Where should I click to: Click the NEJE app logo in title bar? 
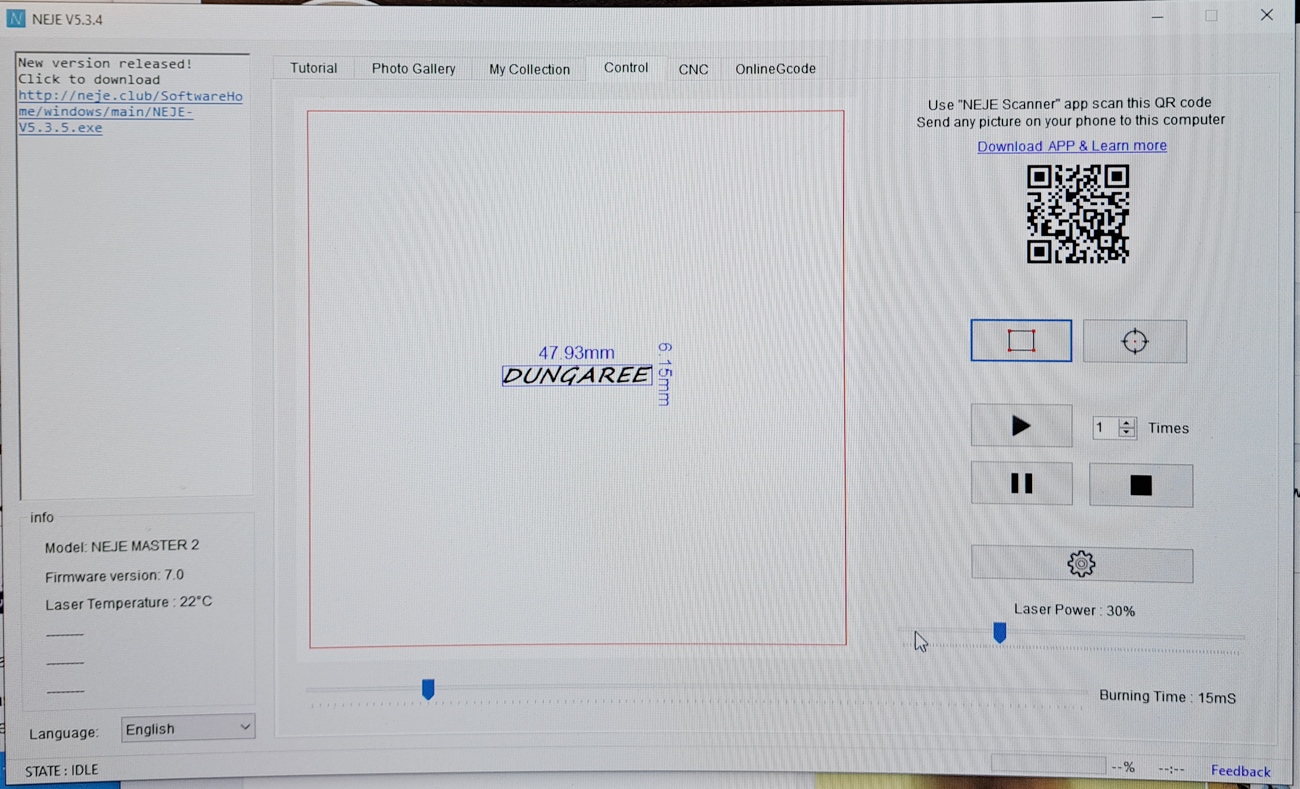pos(16,19)
